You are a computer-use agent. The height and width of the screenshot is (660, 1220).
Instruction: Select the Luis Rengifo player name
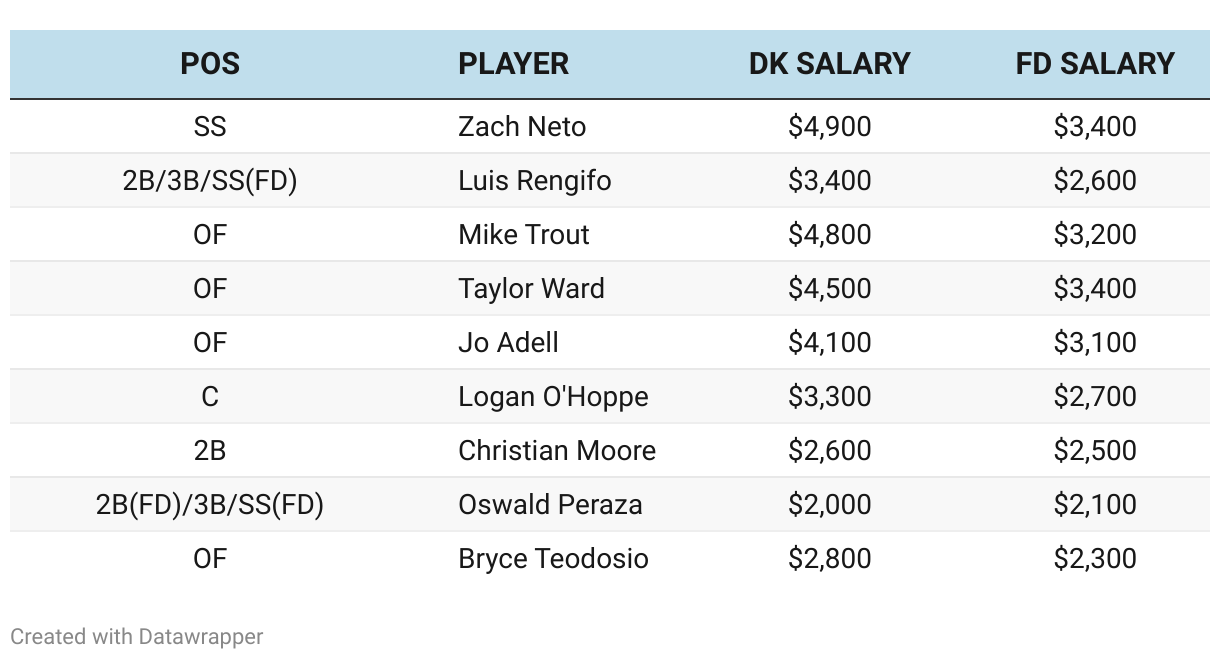tap(535, 181)
